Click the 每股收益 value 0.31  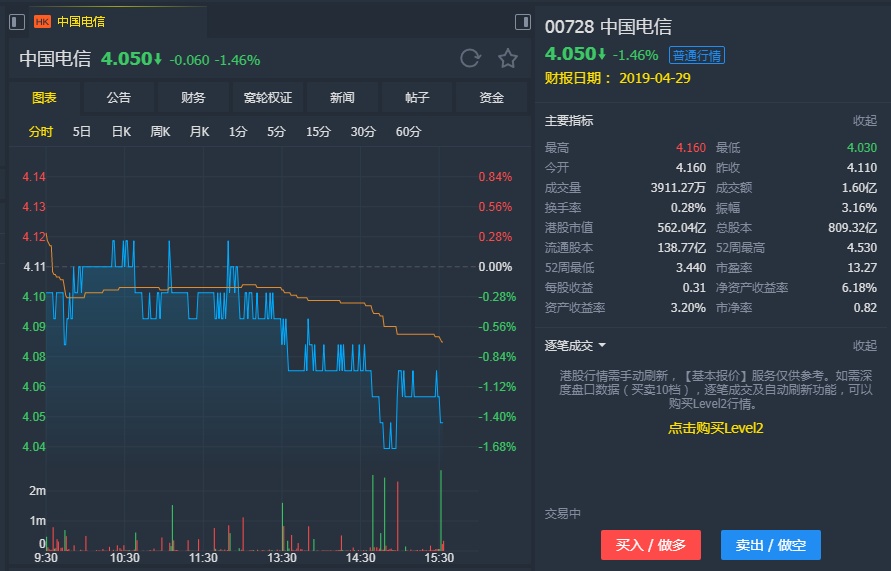coord(694,287)
